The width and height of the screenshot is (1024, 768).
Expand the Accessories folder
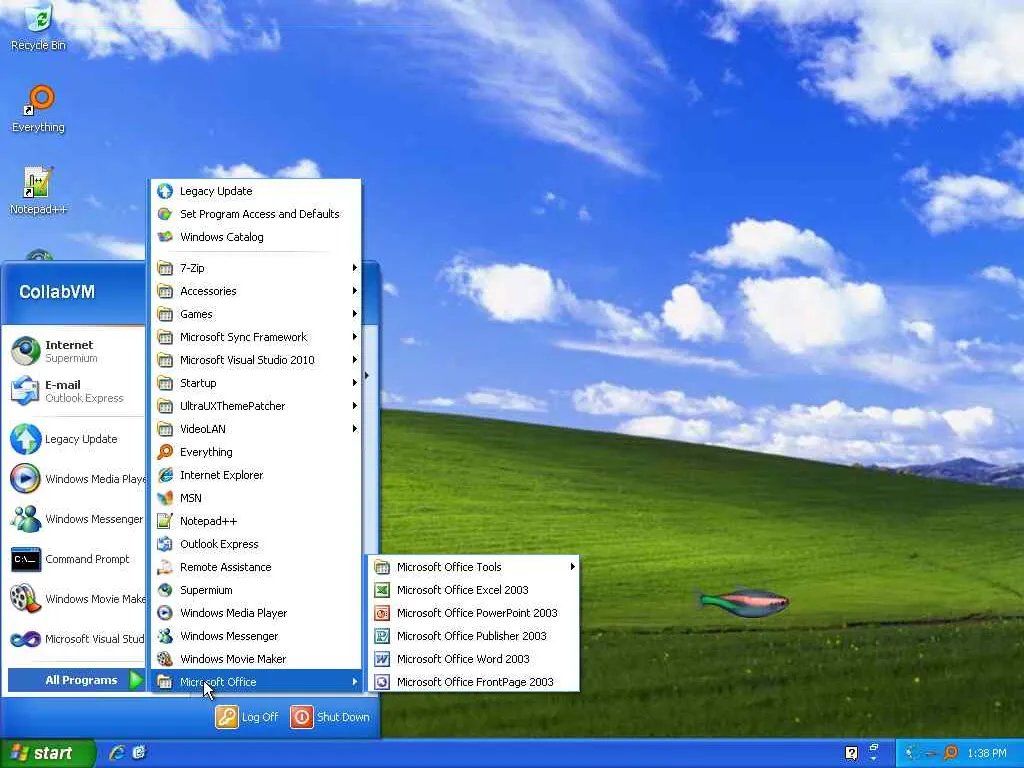257,291
